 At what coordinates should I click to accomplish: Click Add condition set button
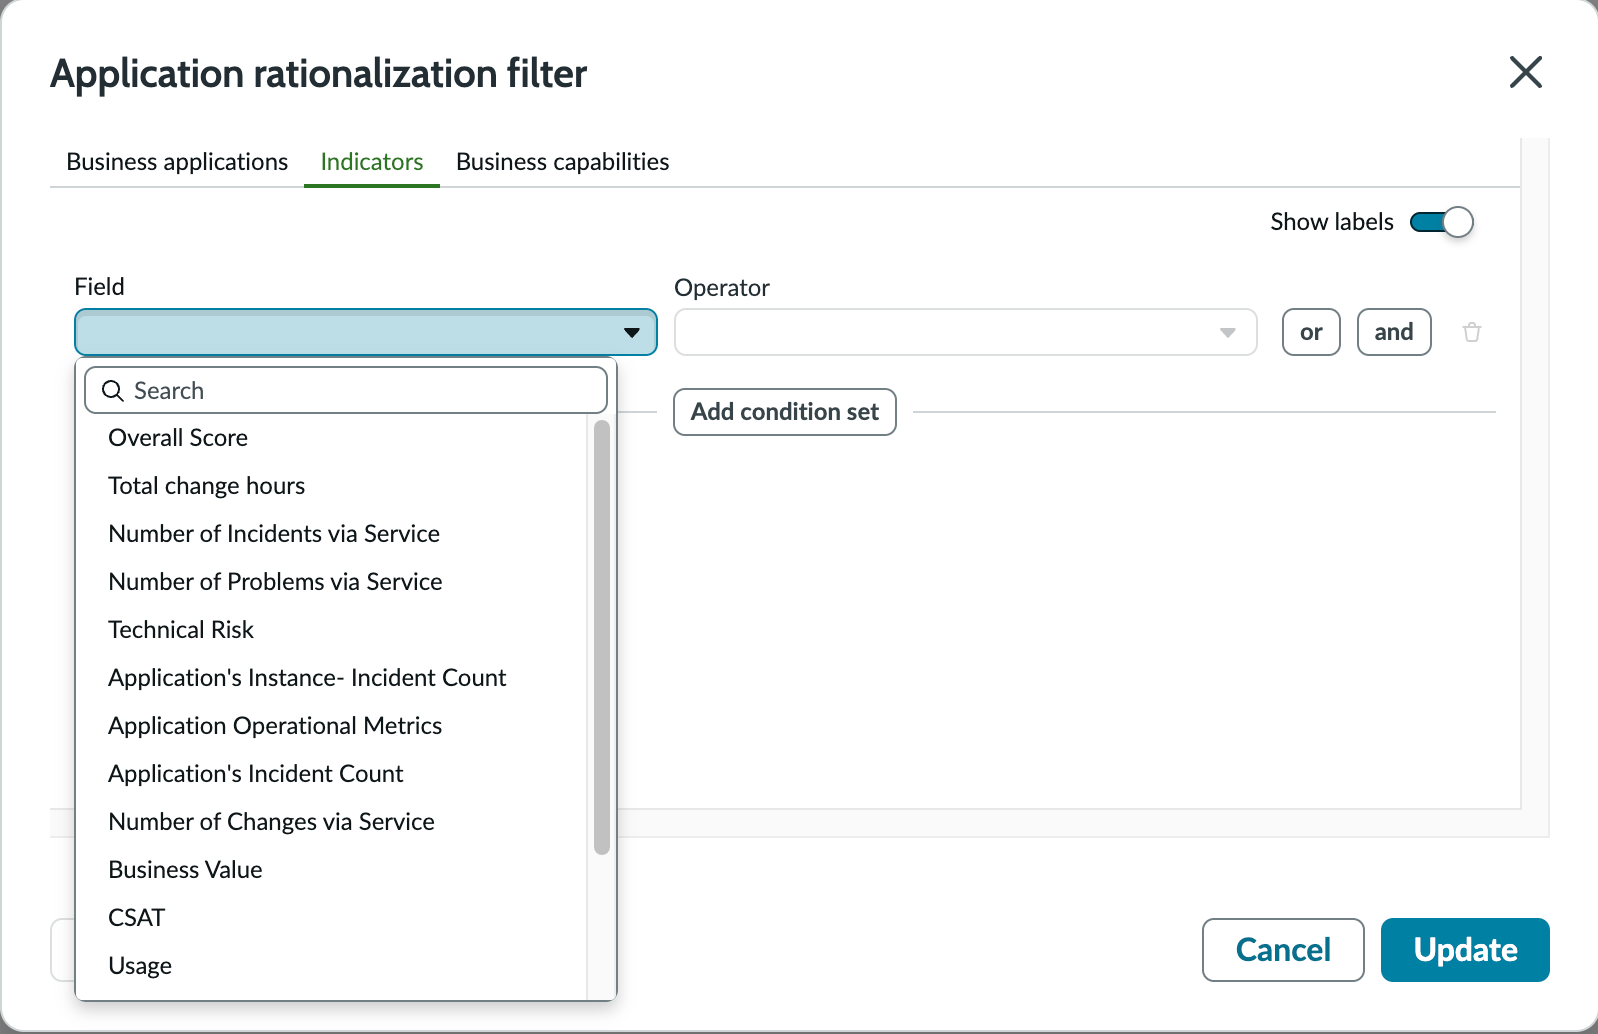[x=785, y=412]
